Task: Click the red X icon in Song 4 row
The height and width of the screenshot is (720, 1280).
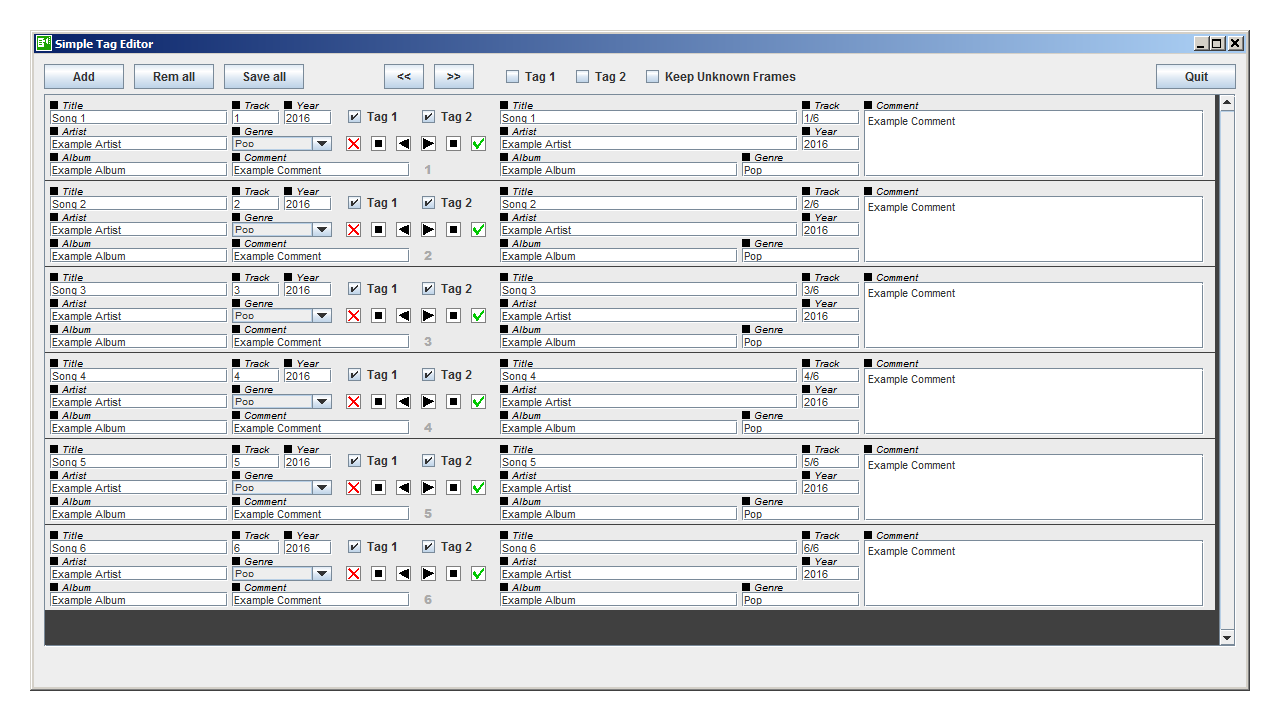Action: coord(353,402)
